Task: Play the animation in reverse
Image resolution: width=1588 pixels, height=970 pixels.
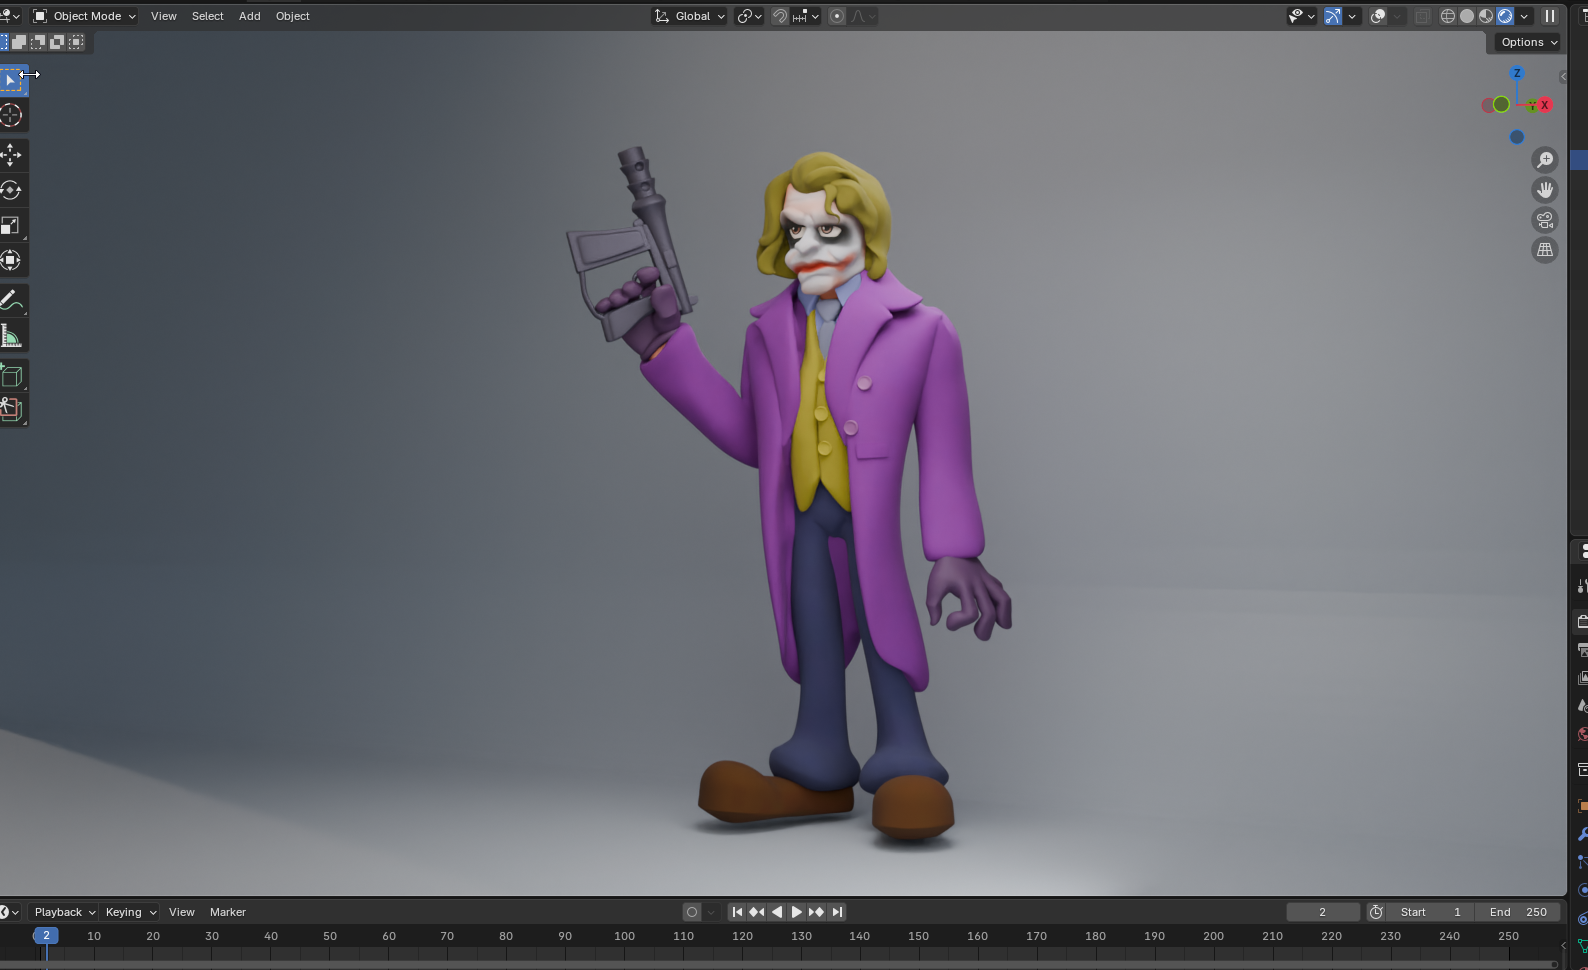Action: (x=777, y=912)
